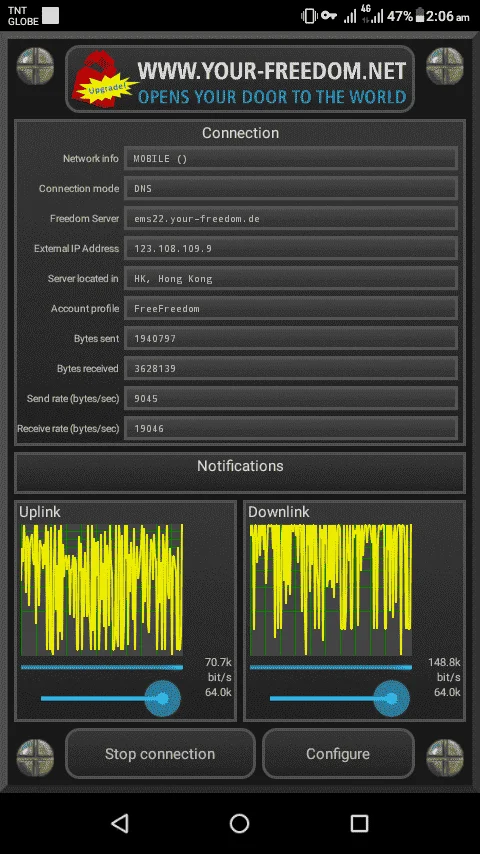The height and width of the screenshot is (854, 480).
Task: Tap the VPN key status bar icon
Action: [329, 15]
